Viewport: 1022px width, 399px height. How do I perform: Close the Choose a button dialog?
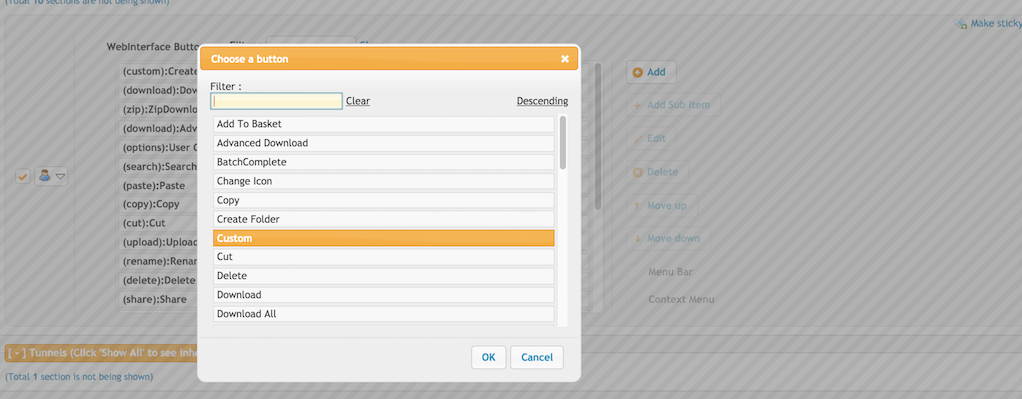click(564, 59)
